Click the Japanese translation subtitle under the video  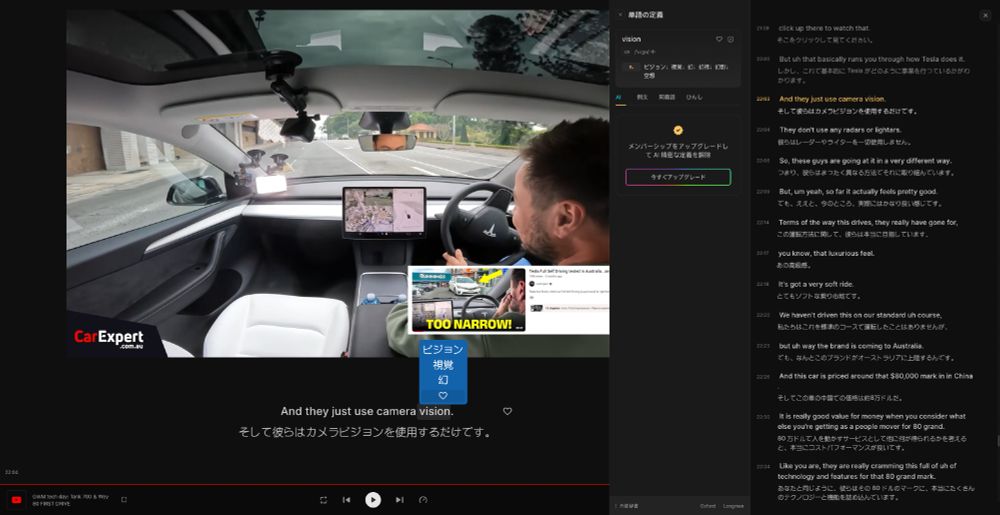(x=365, y=433)
